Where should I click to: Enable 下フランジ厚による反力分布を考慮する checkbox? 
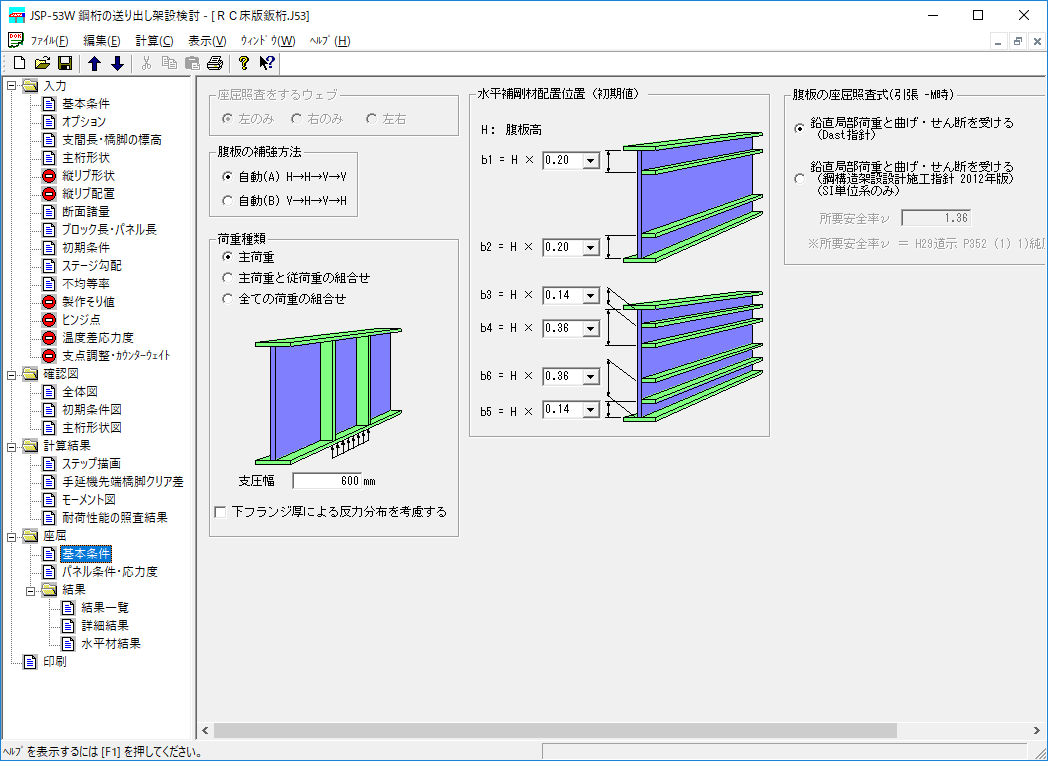221,512
